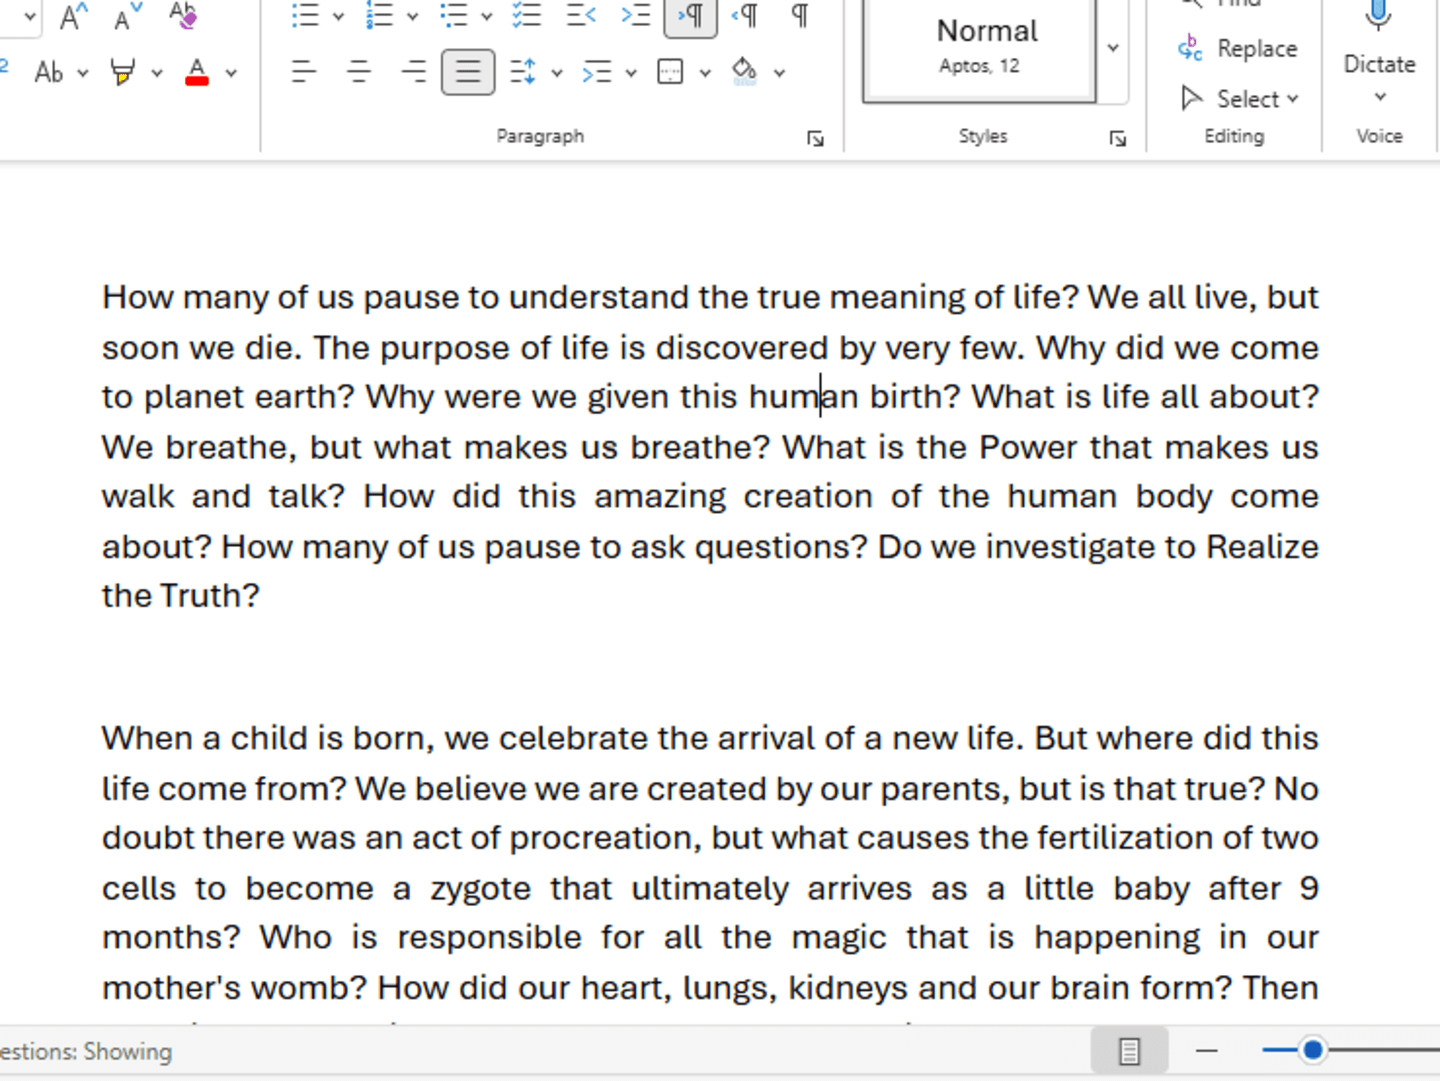Apply the red font color

click(x=197, y=72)
